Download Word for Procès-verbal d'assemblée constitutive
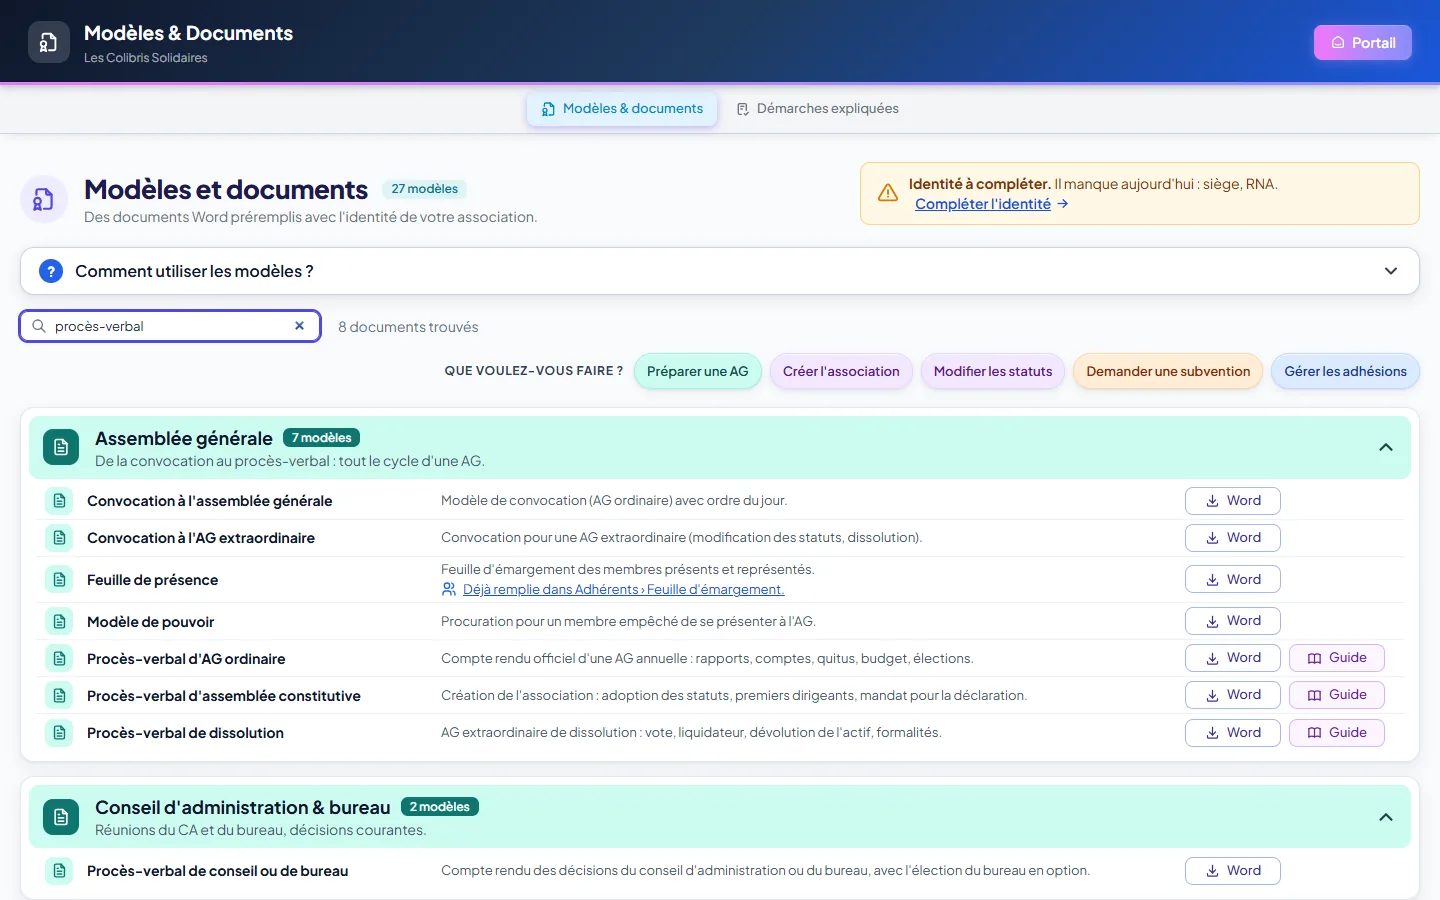Viewport: 1440px width, 900px height. pos(1232,695)
